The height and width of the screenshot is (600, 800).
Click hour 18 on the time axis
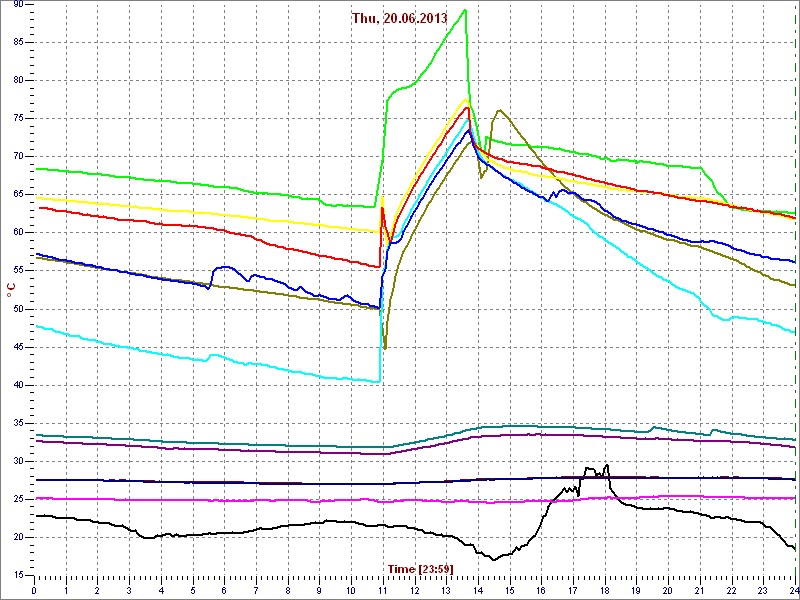tap(605, 590)
